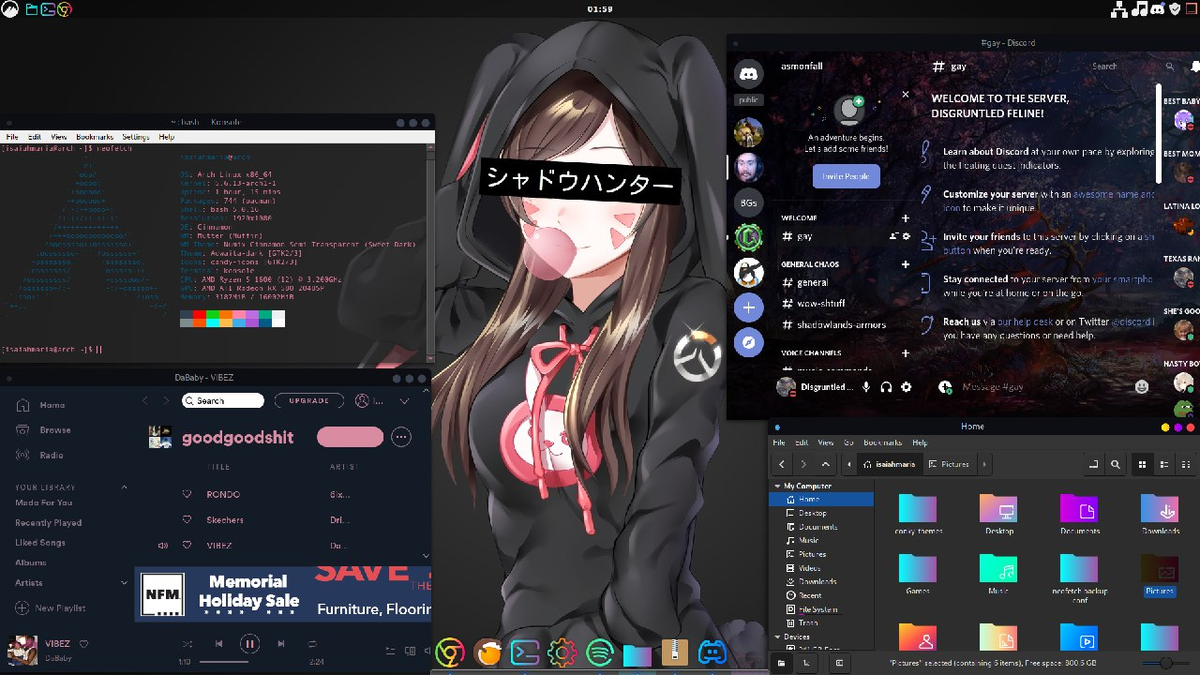Add a server with Discord's plus button

click(x=748, y=307)
